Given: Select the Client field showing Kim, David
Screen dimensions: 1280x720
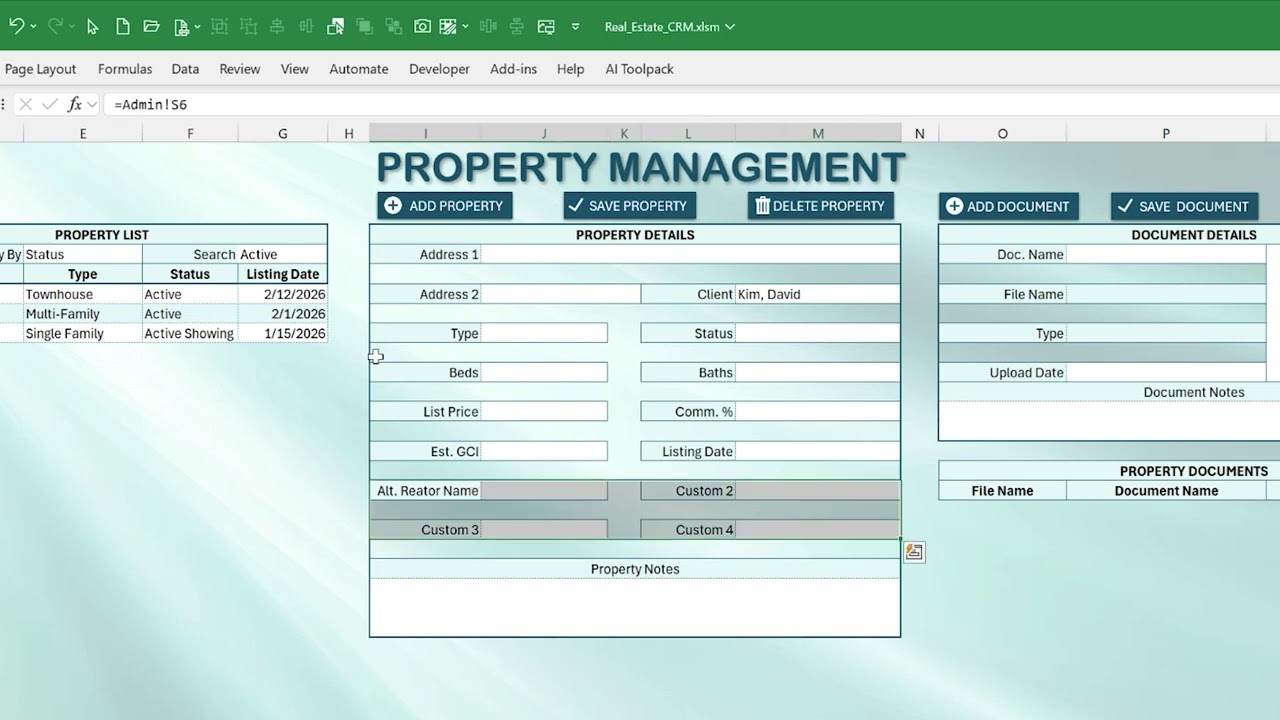Looking at the screenshot, I should pyautogui.click(x=817, y=294).
